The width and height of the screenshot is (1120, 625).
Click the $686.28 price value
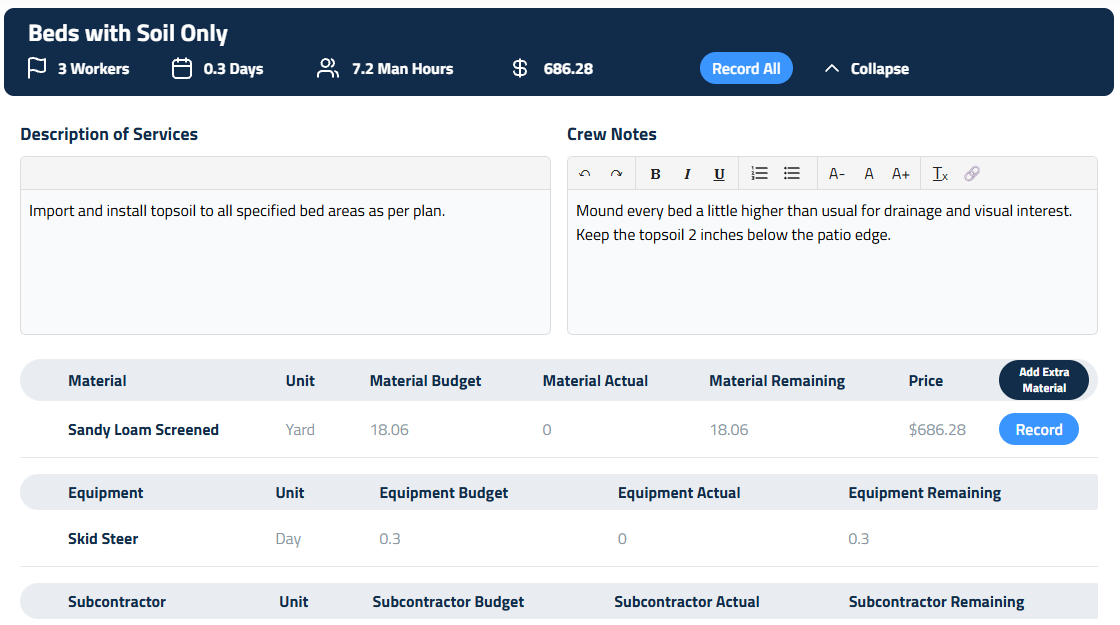click(936, 429)
